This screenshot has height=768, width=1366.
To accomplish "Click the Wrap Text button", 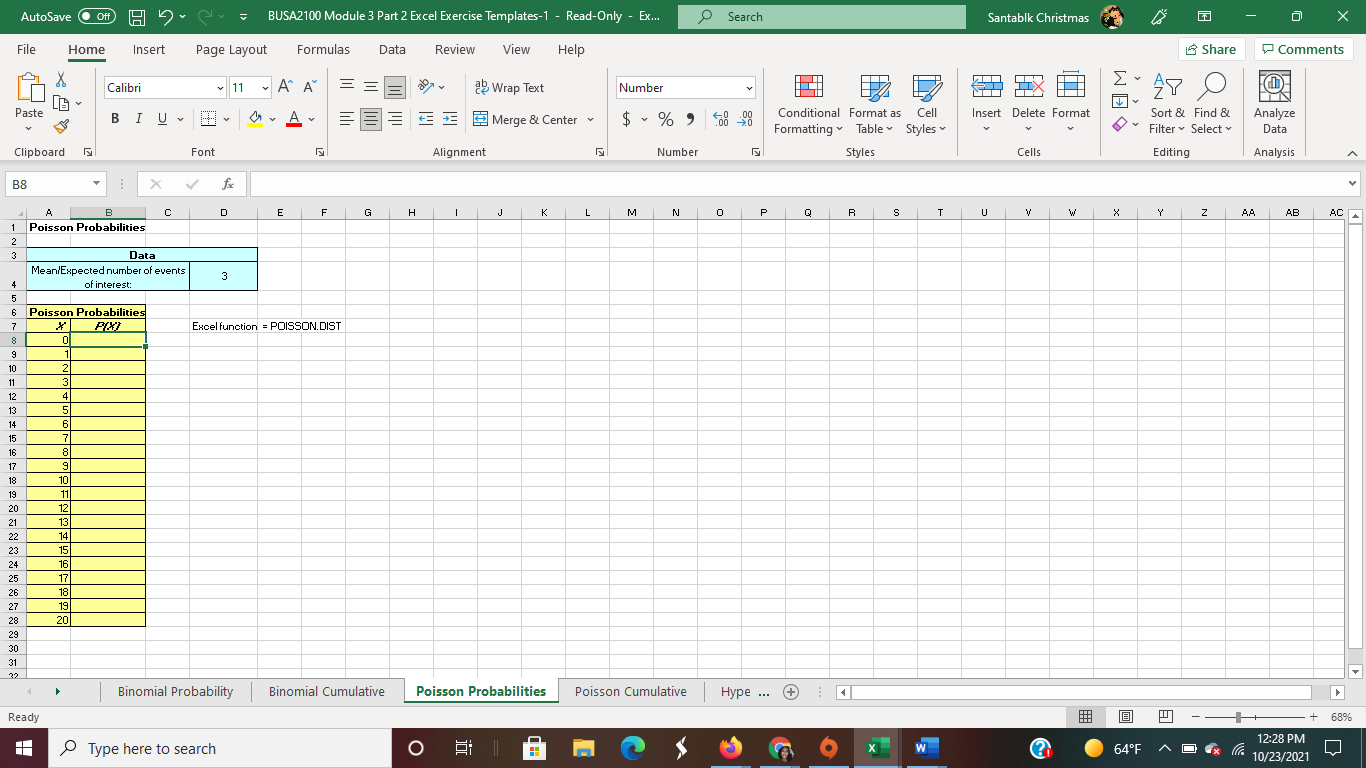I will (509, 88).
